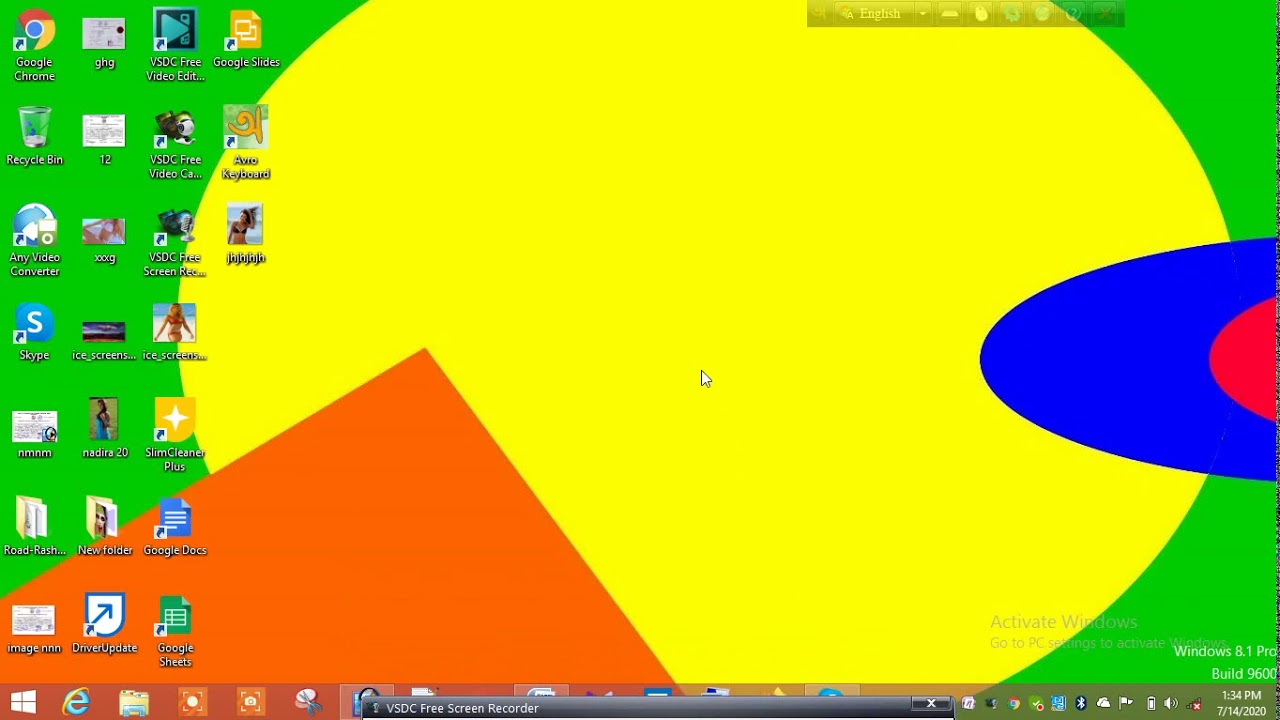The image size is (1280, 720).
Task: Select the image nnn file
Action: (x=34, y=630)
